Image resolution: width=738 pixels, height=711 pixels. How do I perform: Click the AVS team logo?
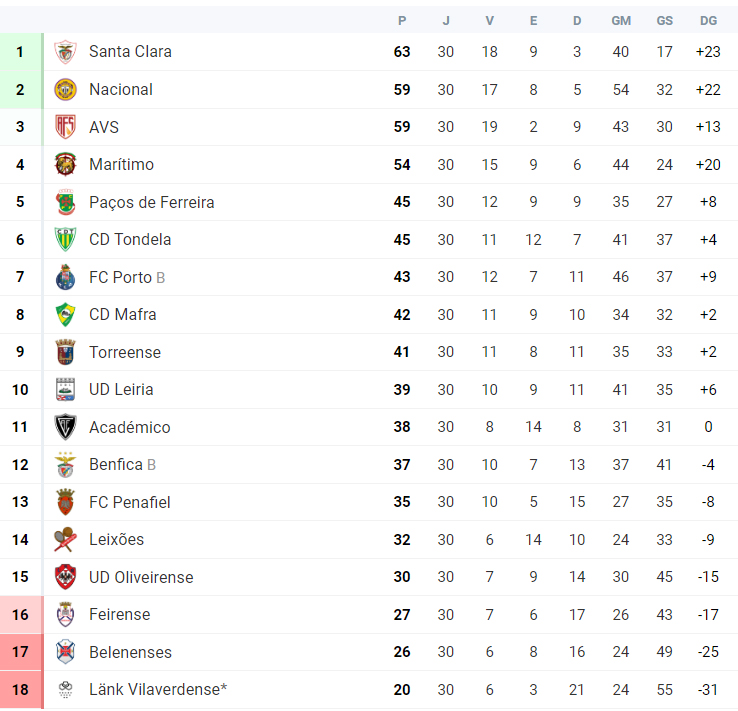point(65,127)
